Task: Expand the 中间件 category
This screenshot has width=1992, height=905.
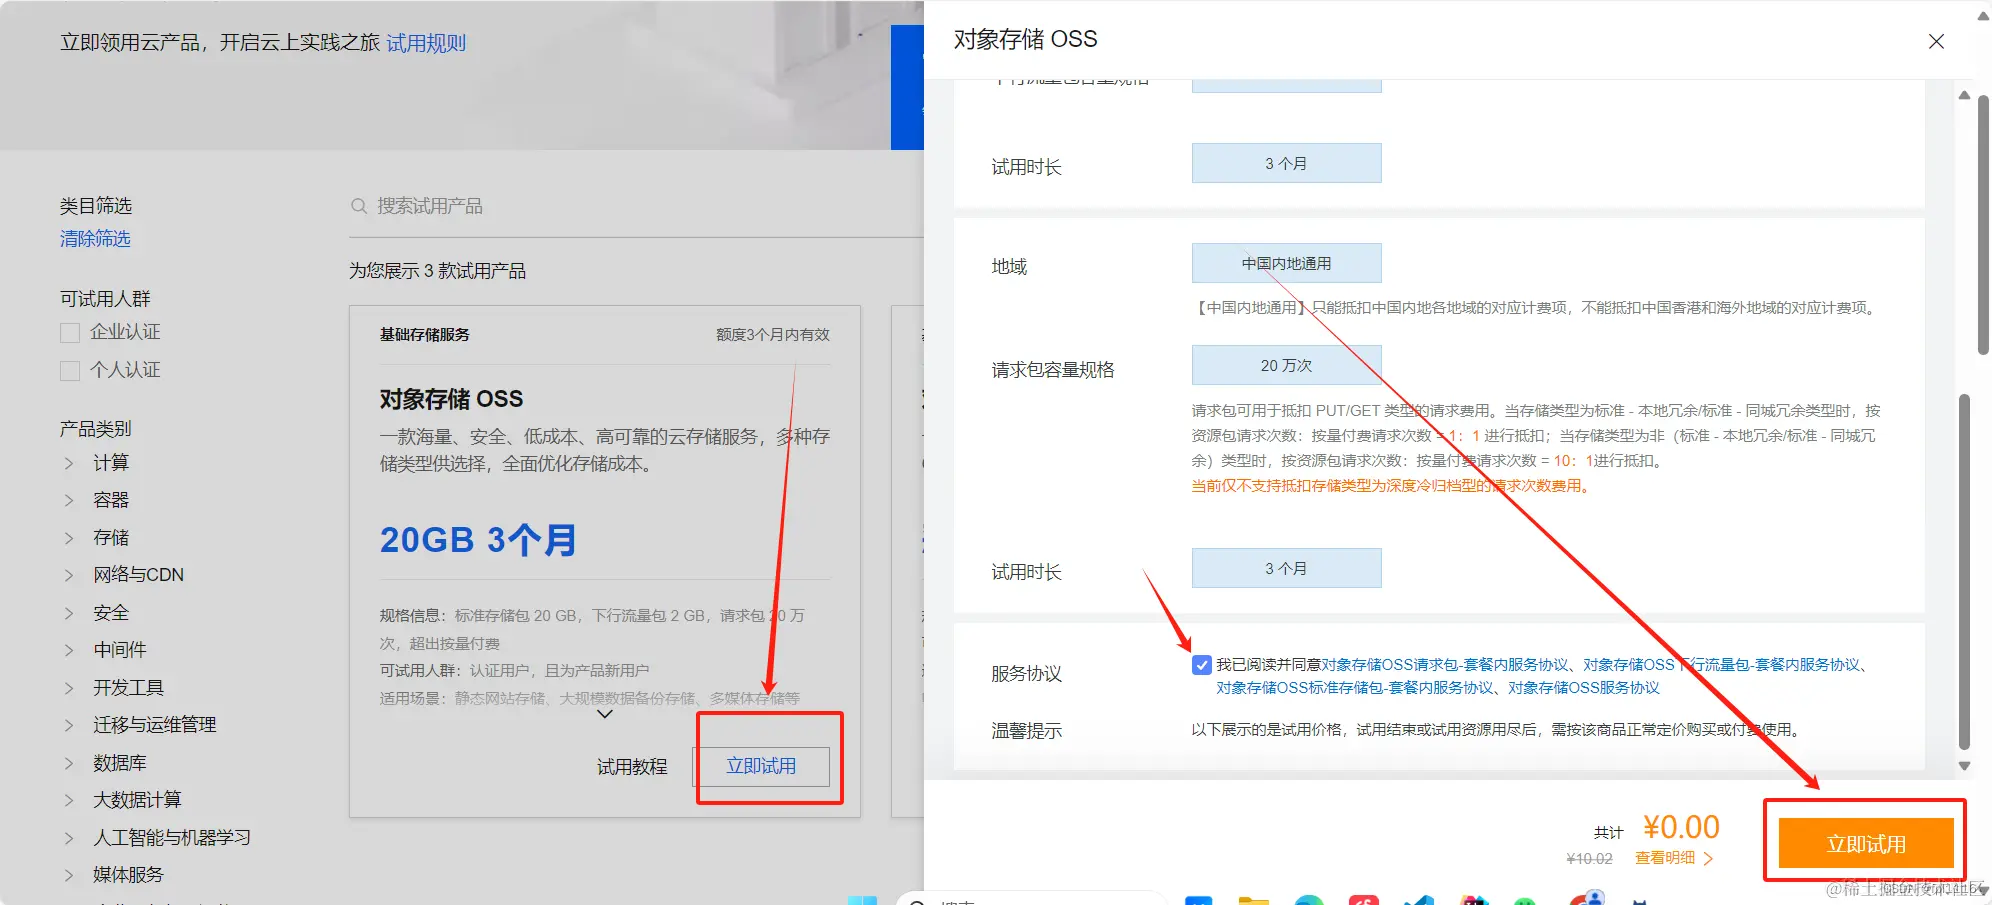Action: pyautogui.click(x=69, y=650)
